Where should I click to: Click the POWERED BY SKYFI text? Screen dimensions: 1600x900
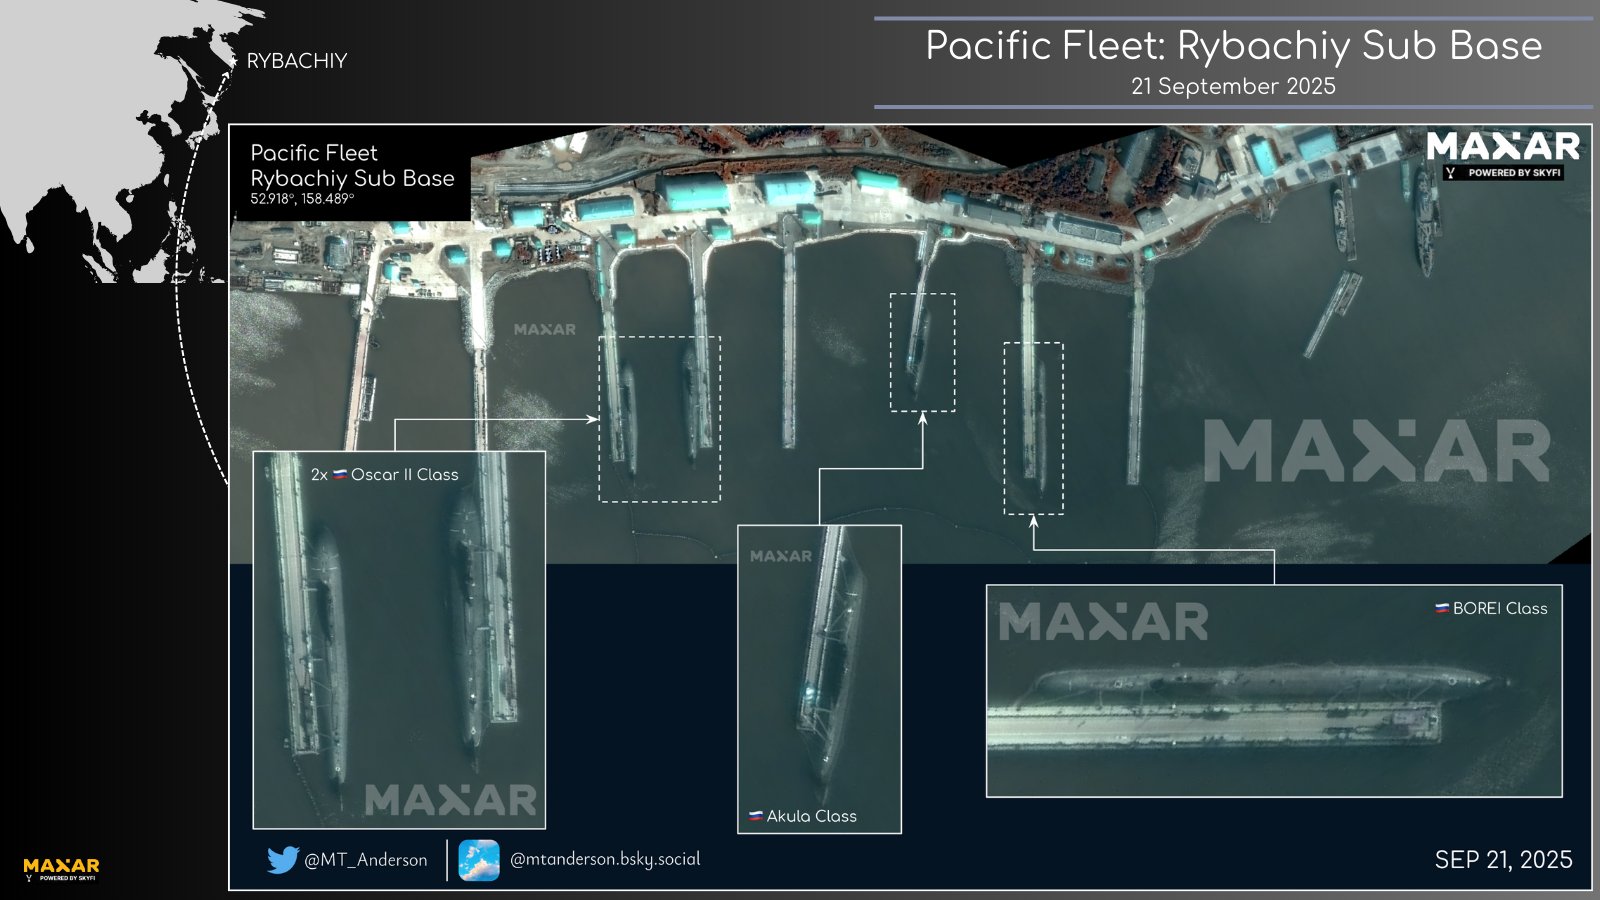pos(1514,173)
